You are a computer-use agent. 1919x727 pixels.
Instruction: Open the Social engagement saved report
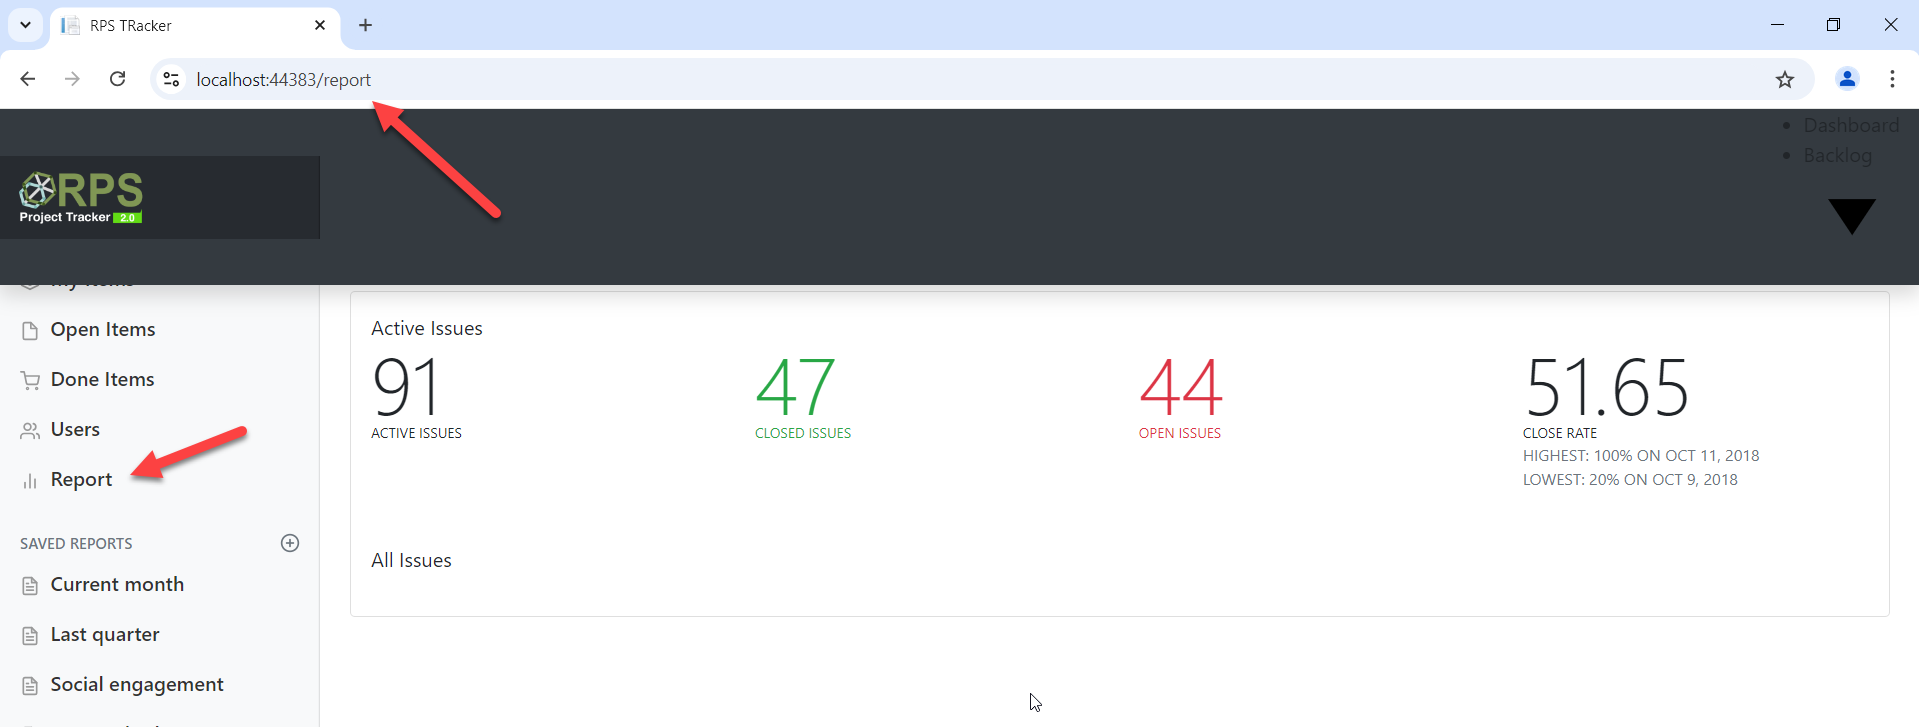pos(137,684)
